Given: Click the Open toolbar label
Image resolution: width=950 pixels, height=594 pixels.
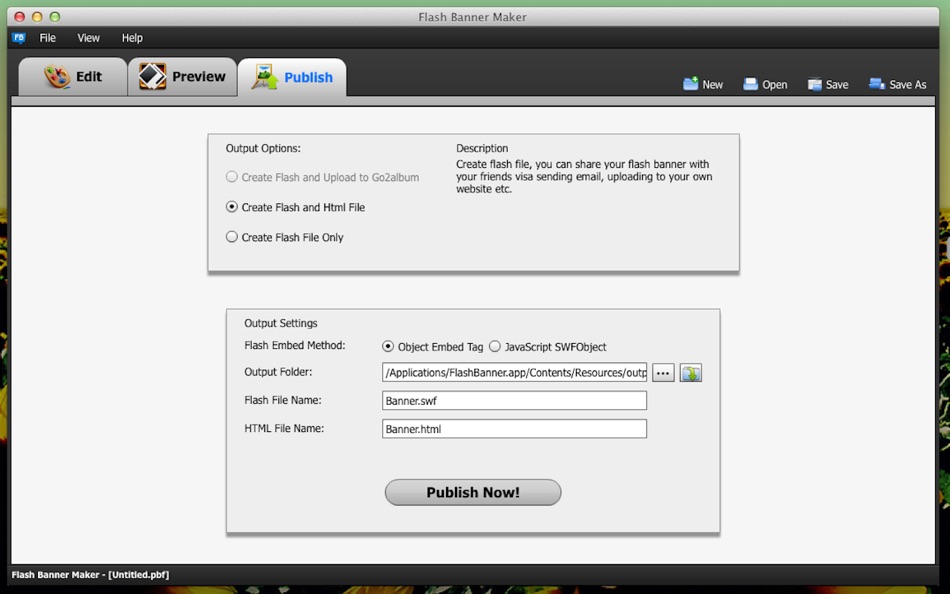Looking at the screenshot, I should 775,85.
